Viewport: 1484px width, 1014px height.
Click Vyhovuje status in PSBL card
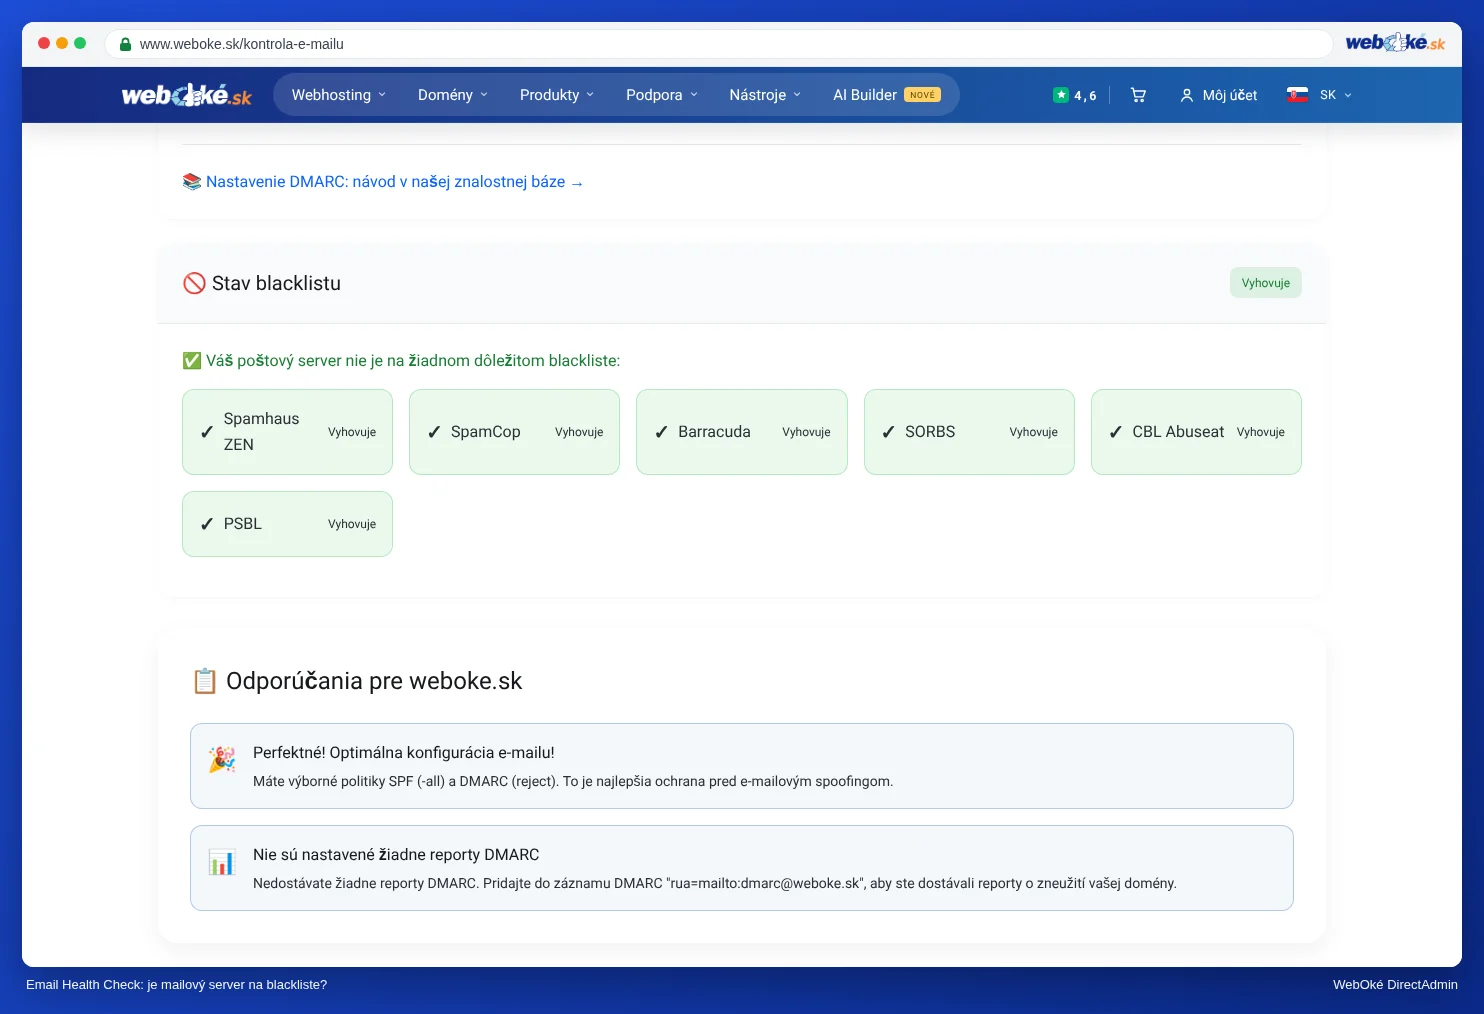coord(352,524)
